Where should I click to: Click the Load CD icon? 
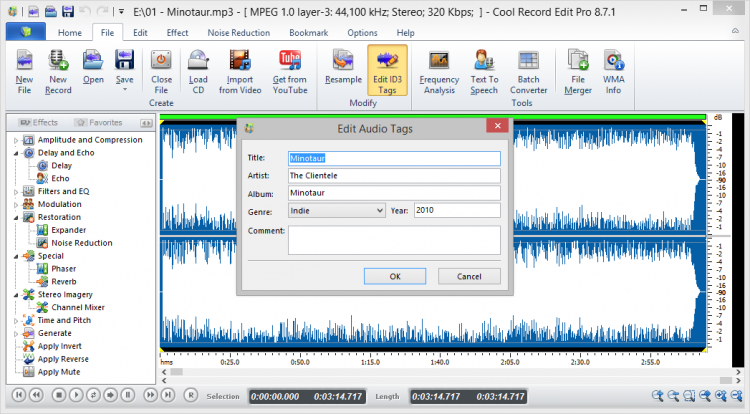click(198, 73)
